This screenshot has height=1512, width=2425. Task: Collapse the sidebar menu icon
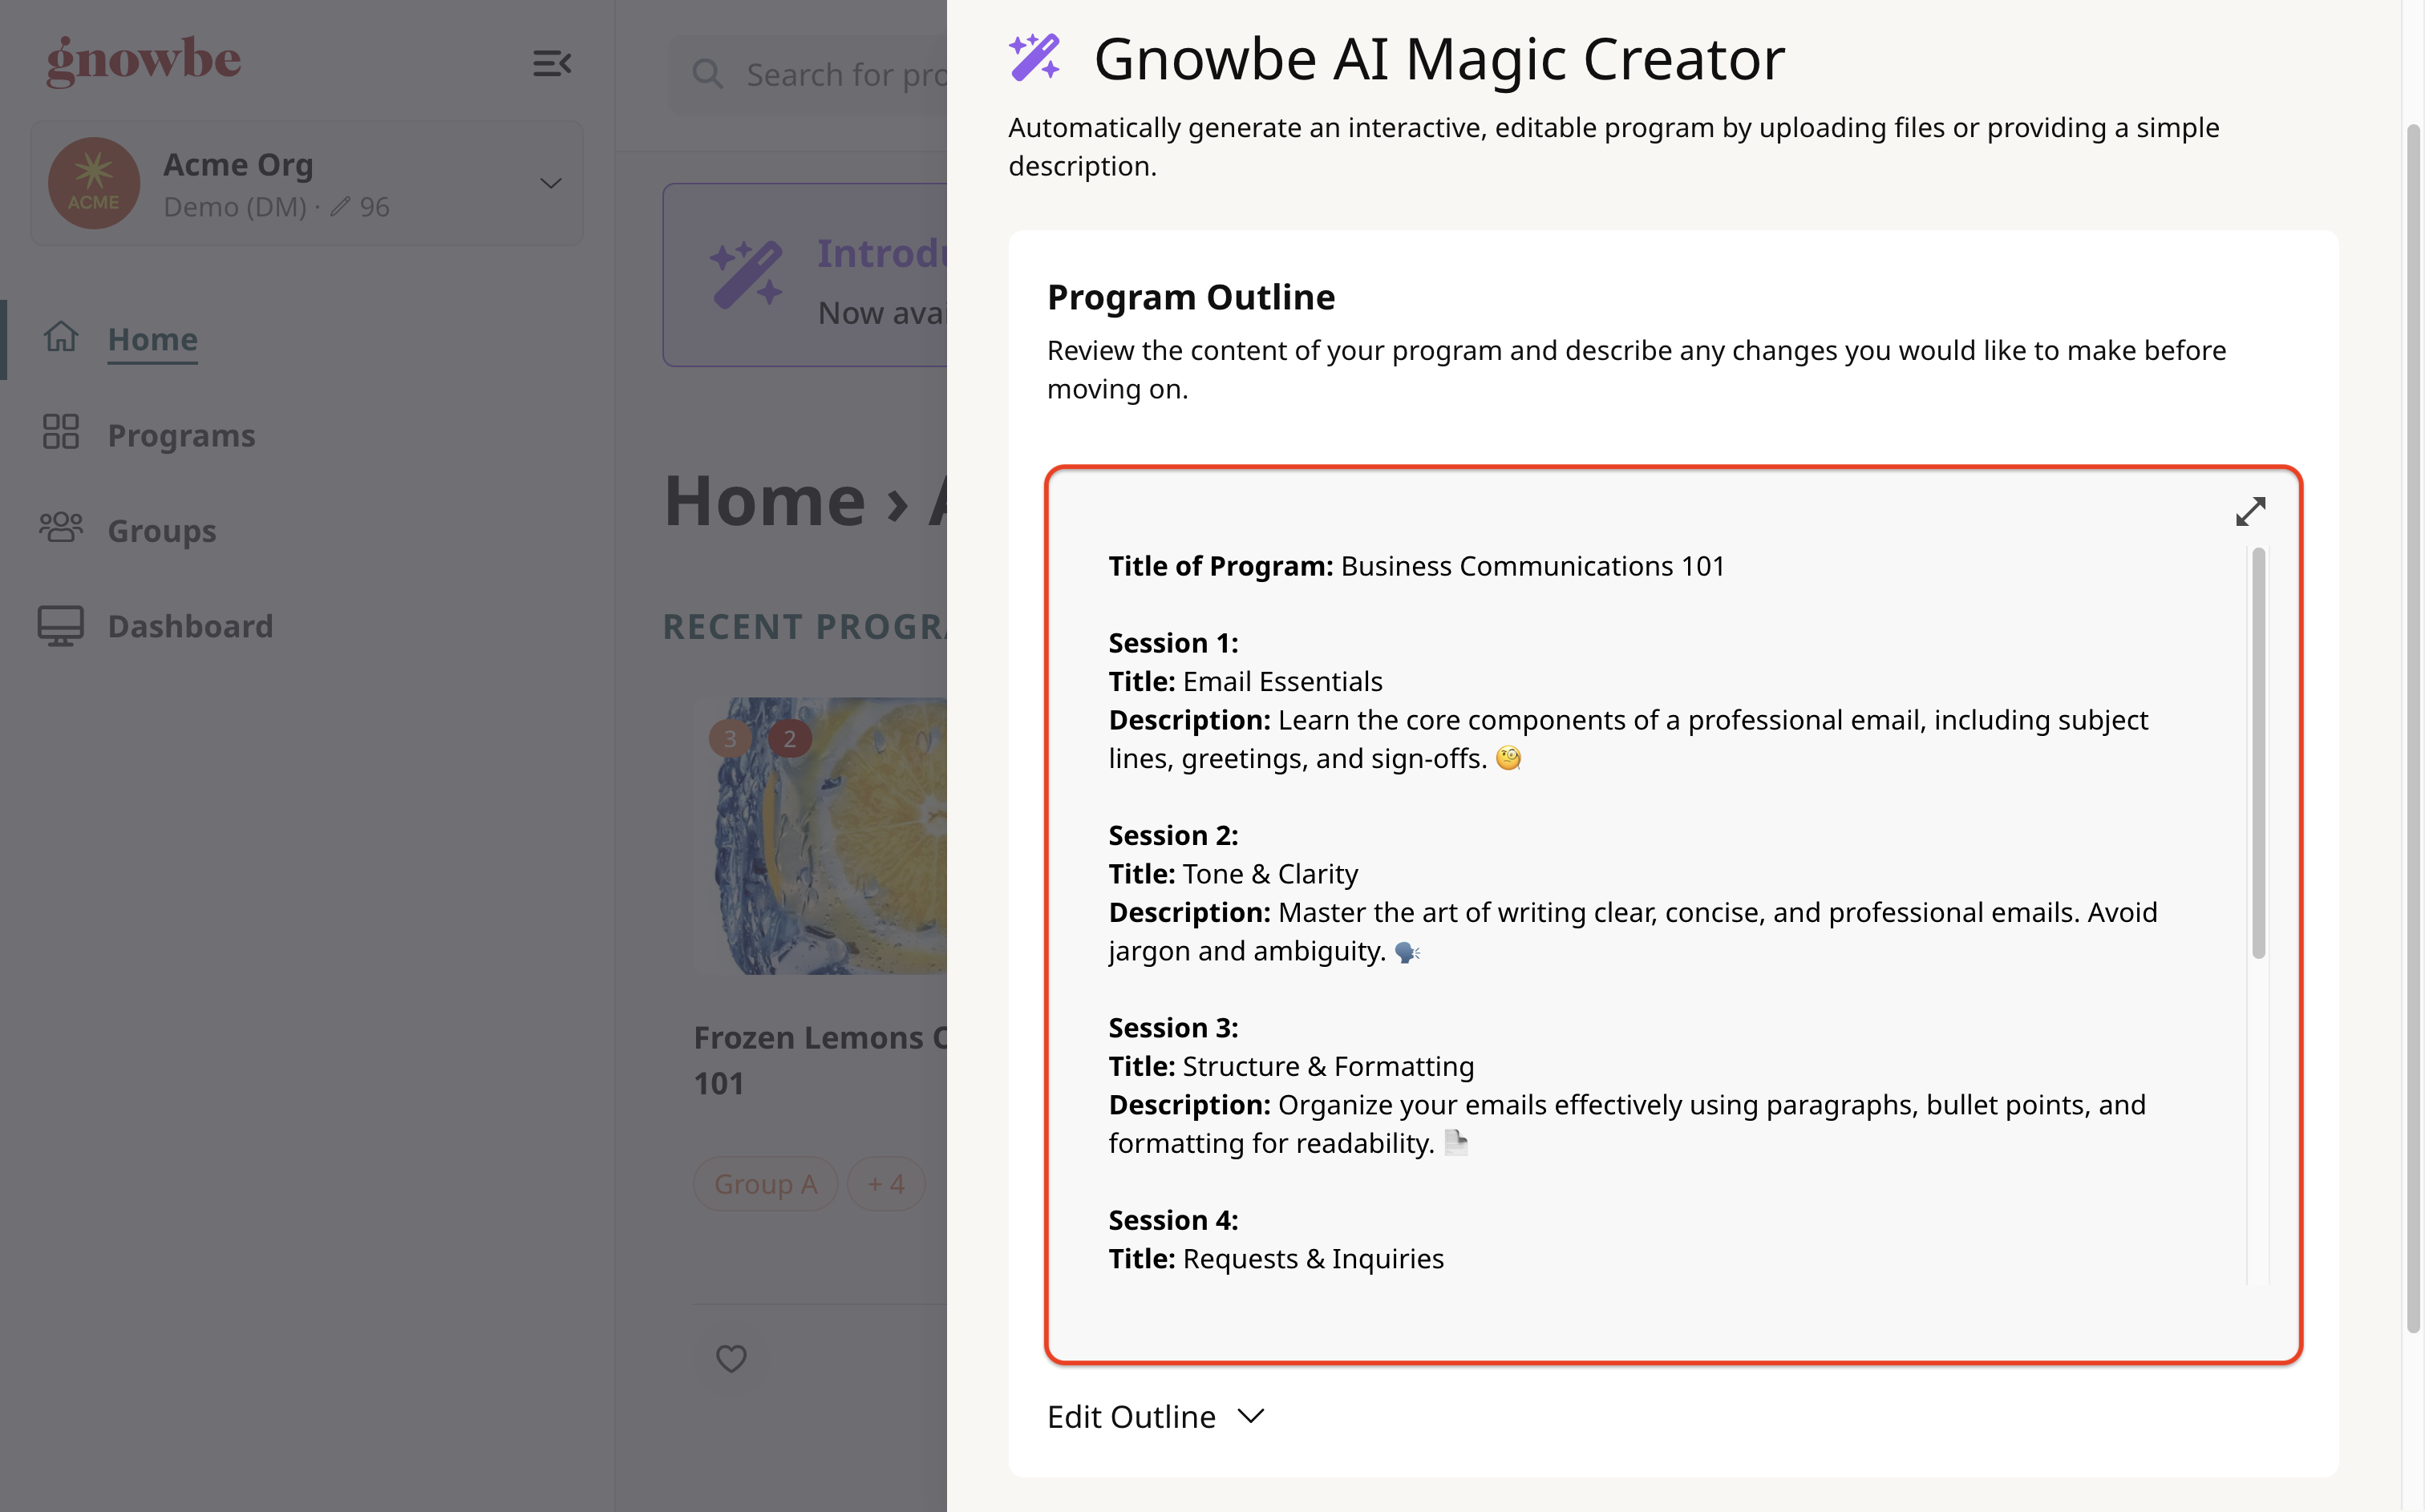point(551,64)
